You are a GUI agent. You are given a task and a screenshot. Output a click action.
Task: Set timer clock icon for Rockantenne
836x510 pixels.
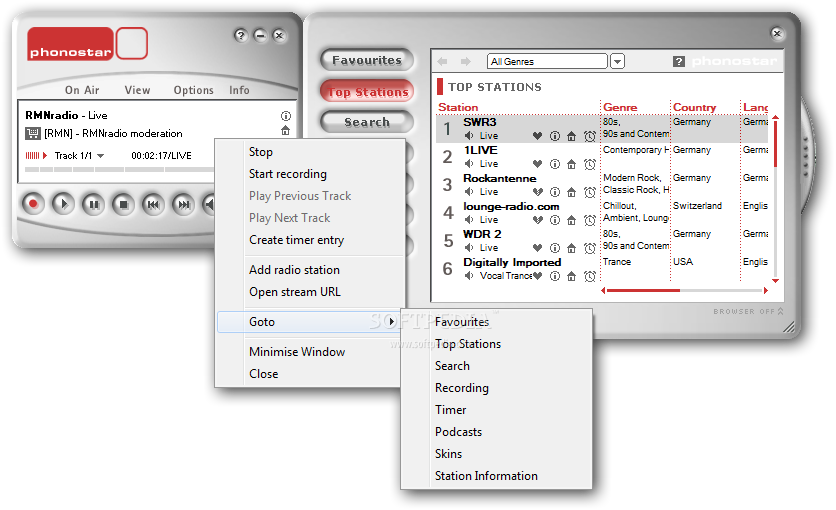tap(590, 192)
